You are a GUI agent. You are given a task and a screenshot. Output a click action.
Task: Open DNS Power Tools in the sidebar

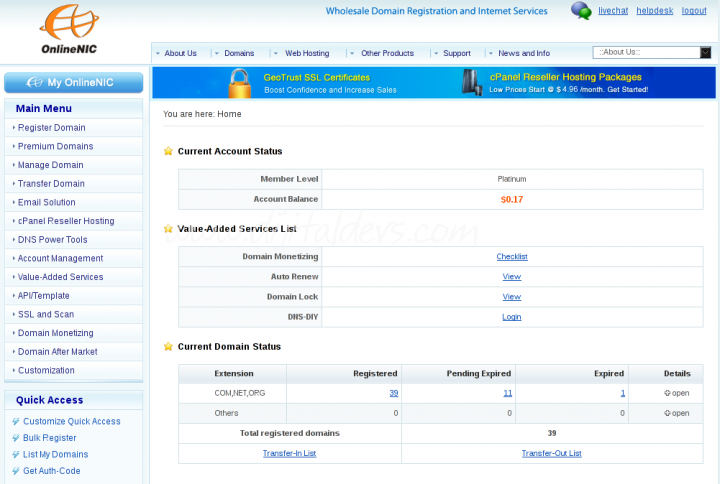52,240
